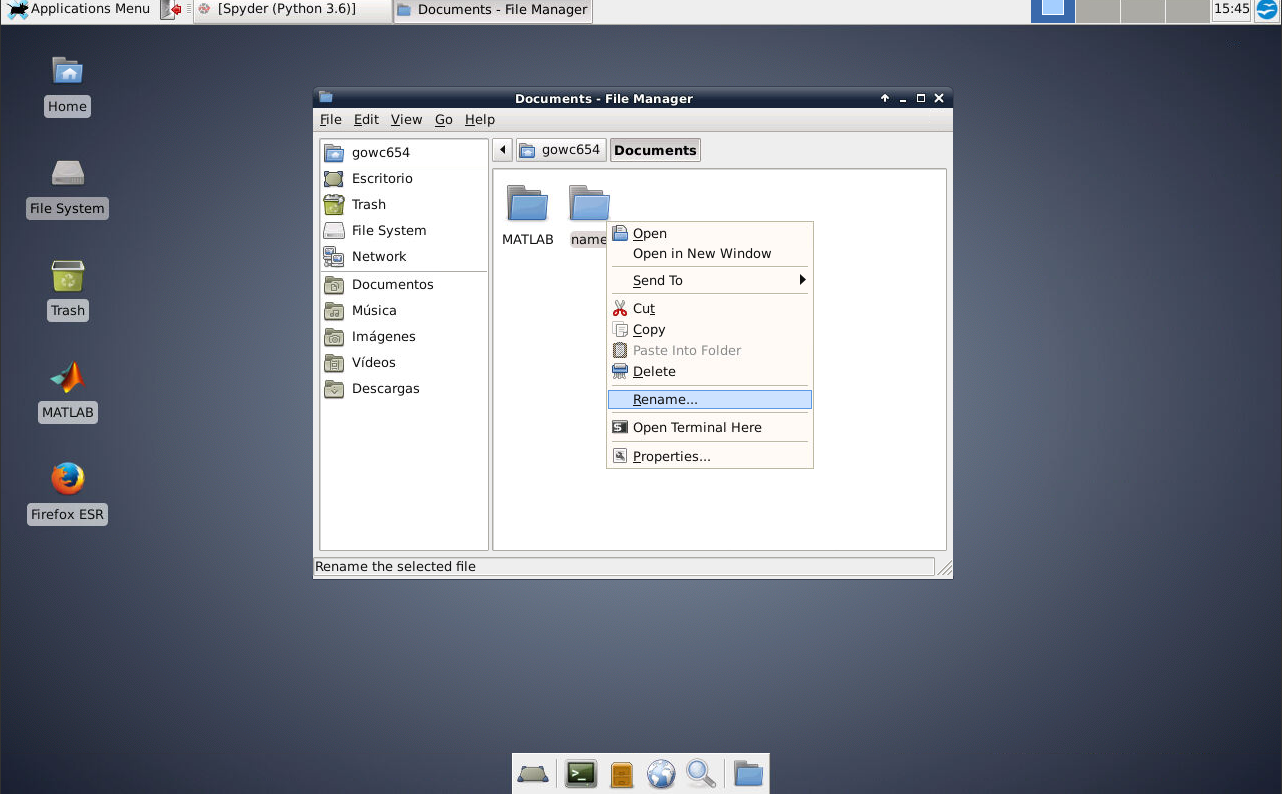Click the gowc654 home icon in sidebar

334,152
